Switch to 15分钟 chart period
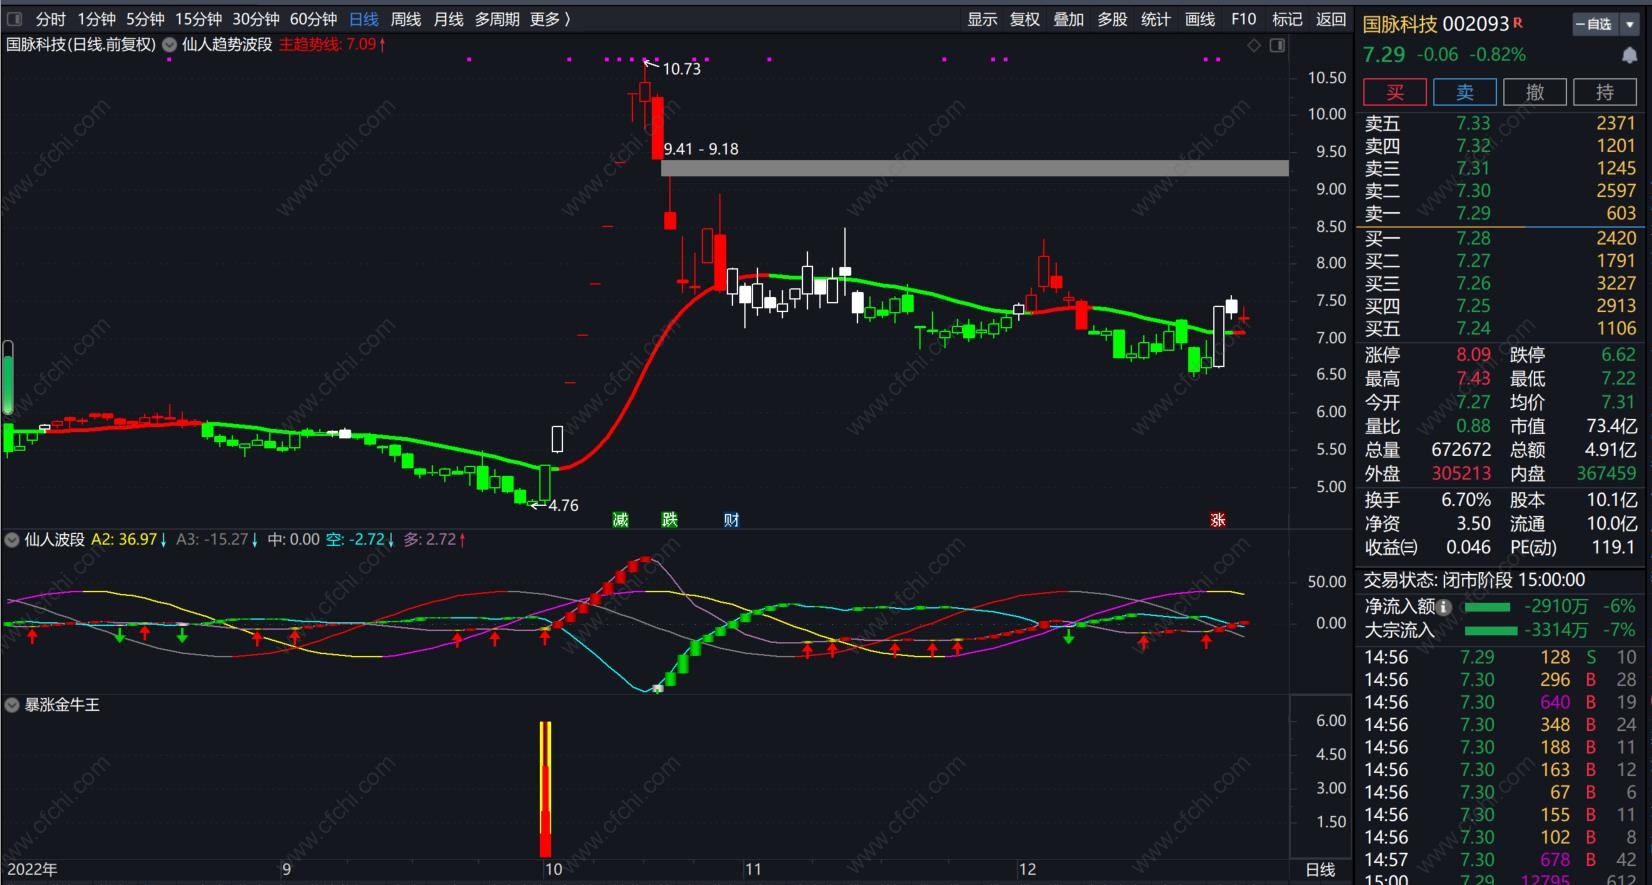1652x885 pixels. click(x=198, y=19)
